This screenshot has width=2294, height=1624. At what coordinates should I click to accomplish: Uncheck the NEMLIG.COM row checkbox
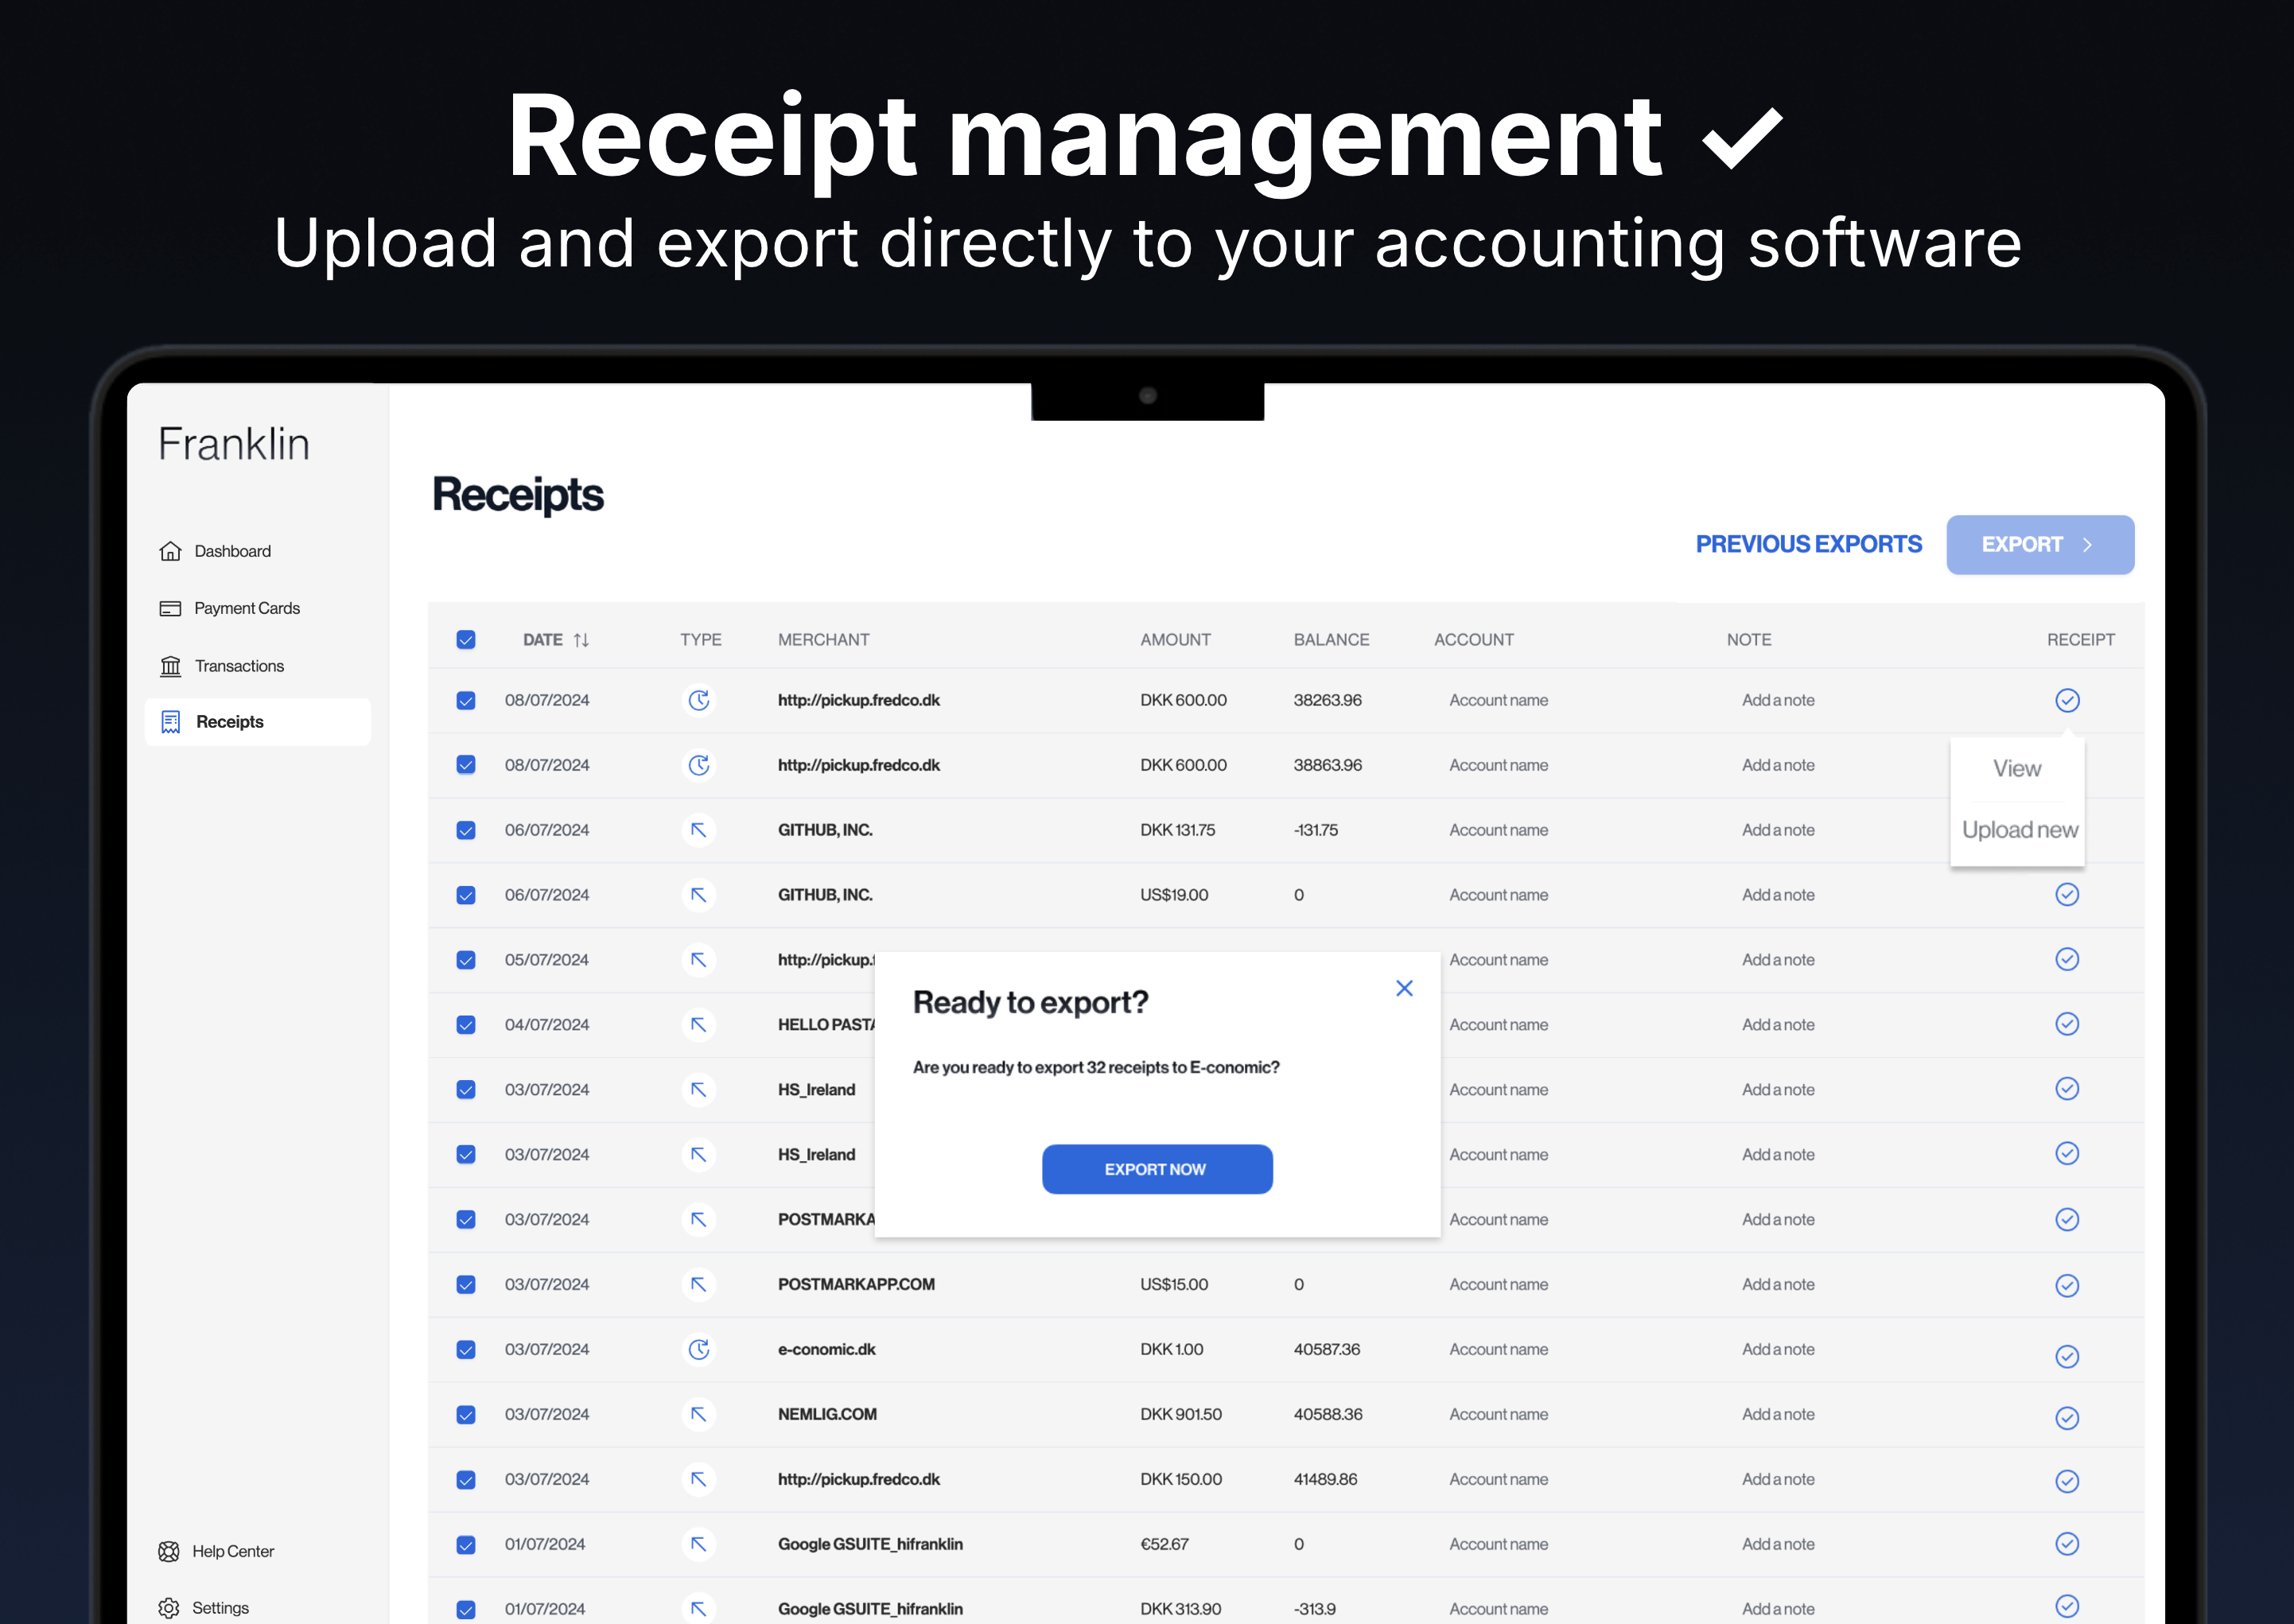(x=466, y=1414)
